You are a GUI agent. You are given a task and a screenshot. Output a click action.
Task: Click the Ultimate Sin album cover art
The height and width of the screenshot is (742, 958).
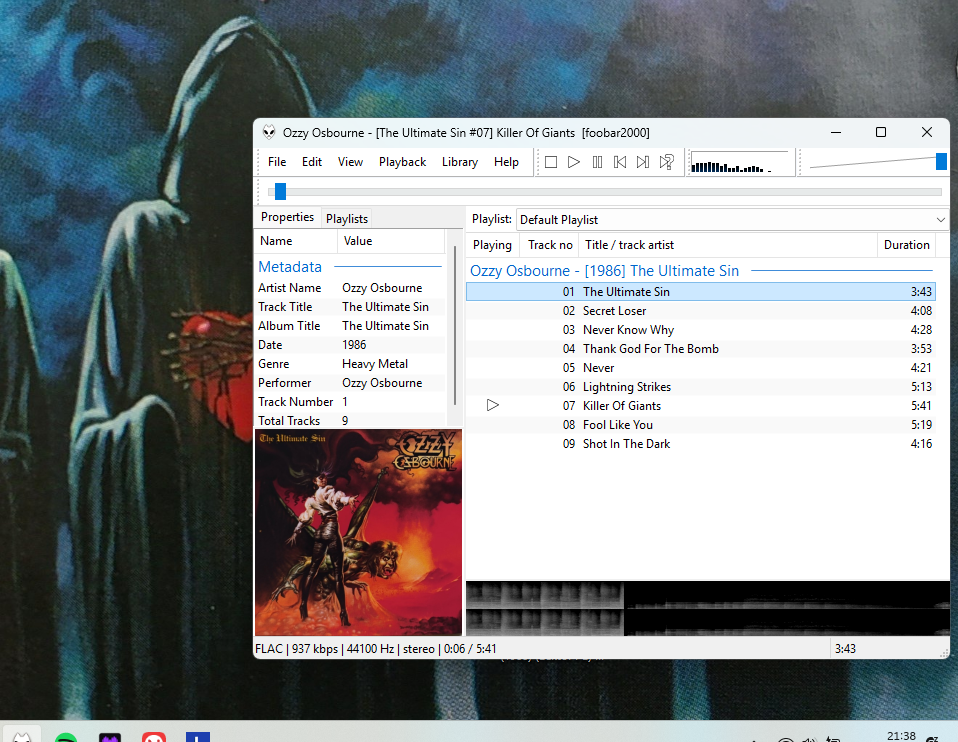pyautogui.click(x=358, y=532)
